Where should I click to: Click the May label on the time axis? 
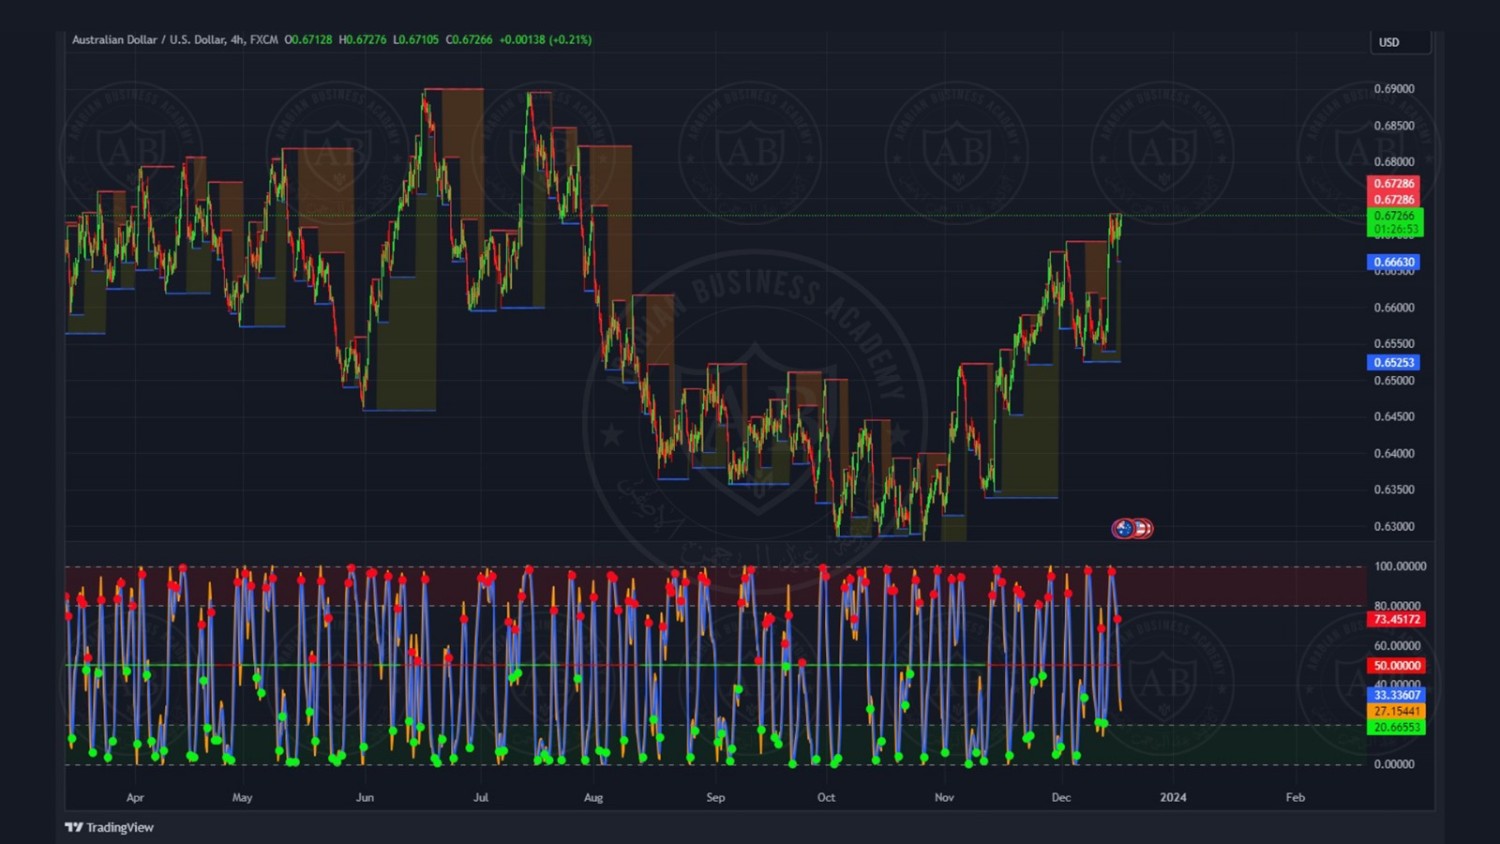[242, 798]
